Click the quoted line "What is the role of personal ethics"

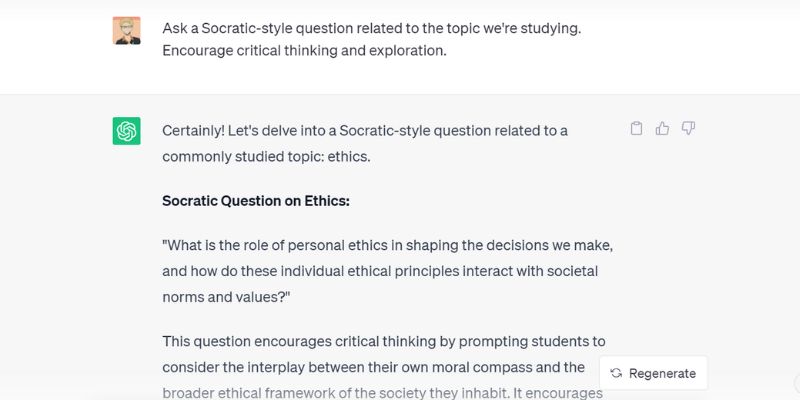click(388, 245)
